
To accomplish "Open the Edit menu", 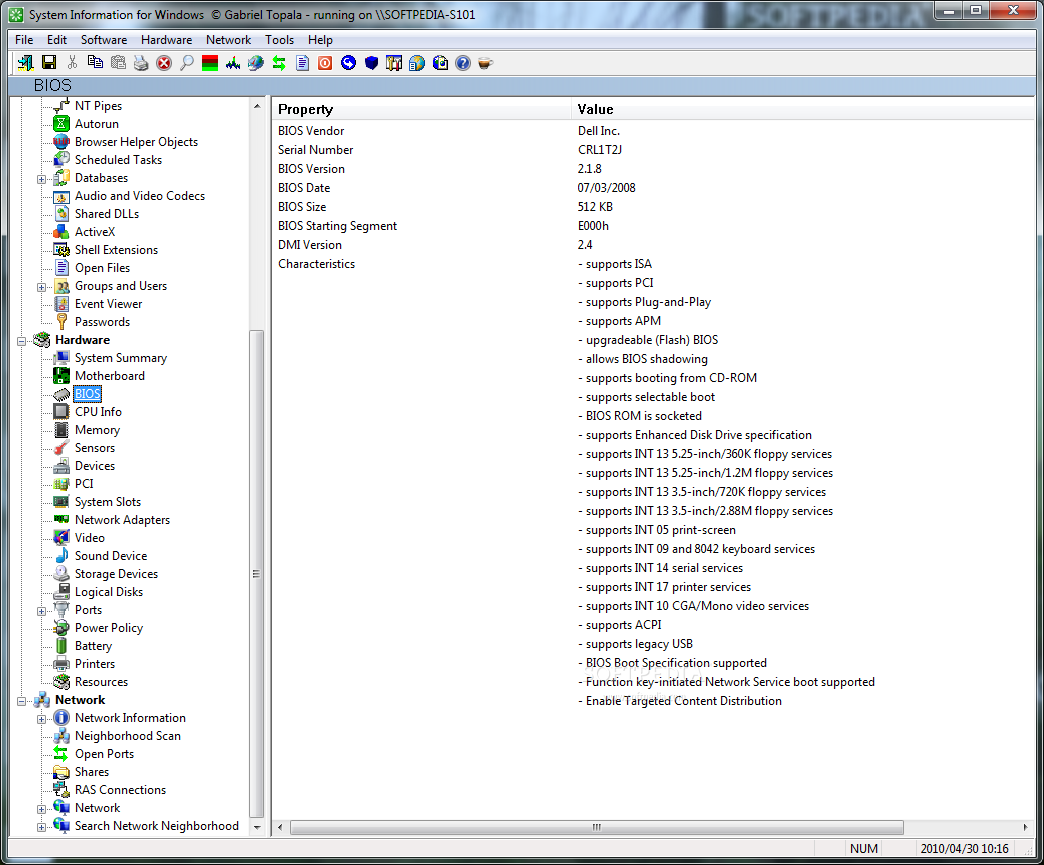I will pos(57,40).
